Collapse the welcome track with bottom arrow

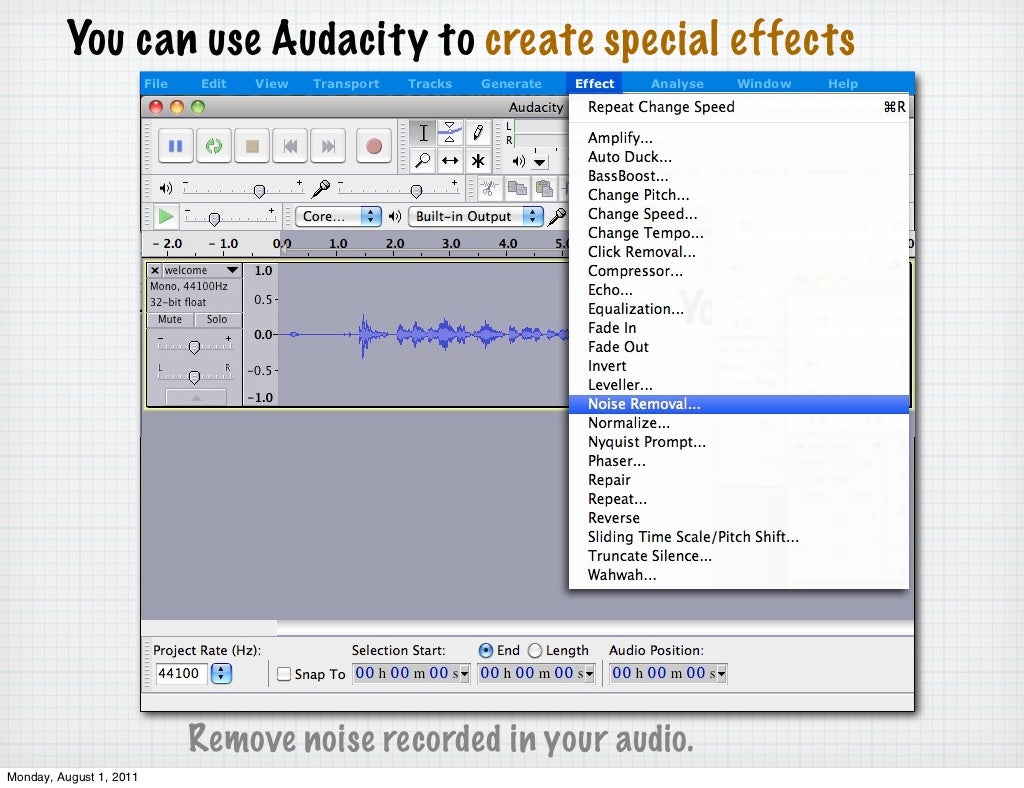coord(196,397)
